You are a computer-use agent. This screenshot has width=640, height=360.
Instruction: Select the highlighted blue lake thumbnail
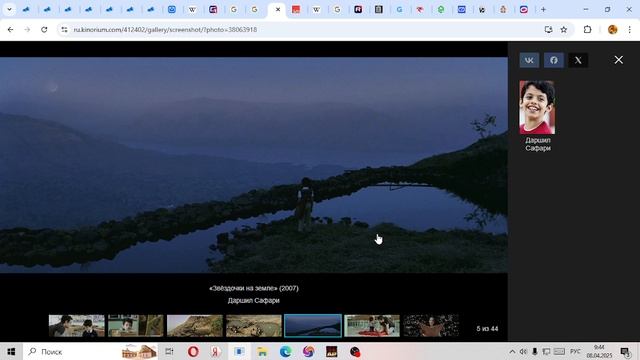tap(313, 326)
